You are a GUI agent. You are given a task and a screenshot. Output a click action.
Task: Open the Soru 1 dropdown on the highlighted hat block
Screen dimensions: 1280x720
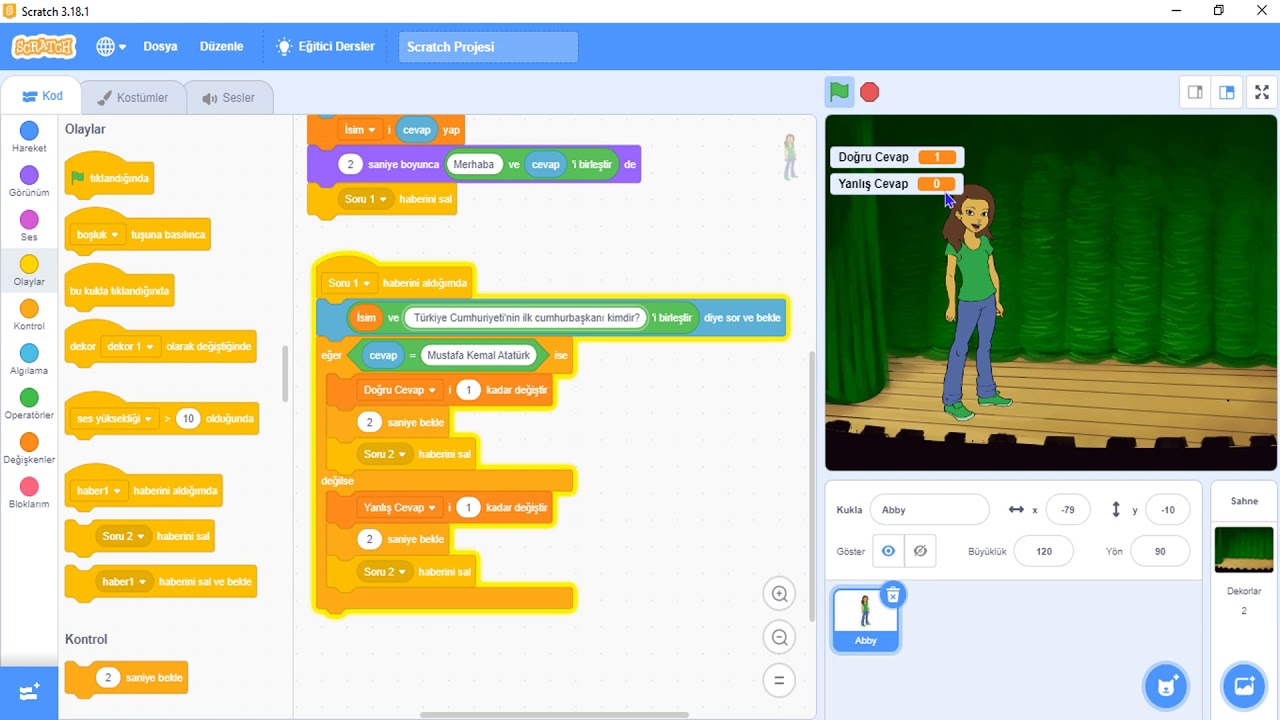click(350, 283)
